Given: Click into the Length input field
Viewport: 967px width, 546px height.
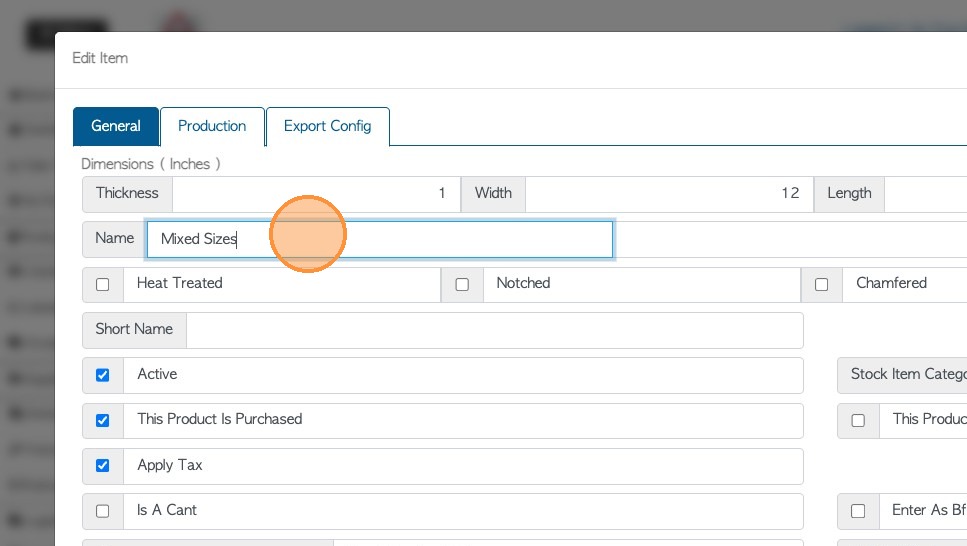Looking at the screenshot, I should (925, 193).
